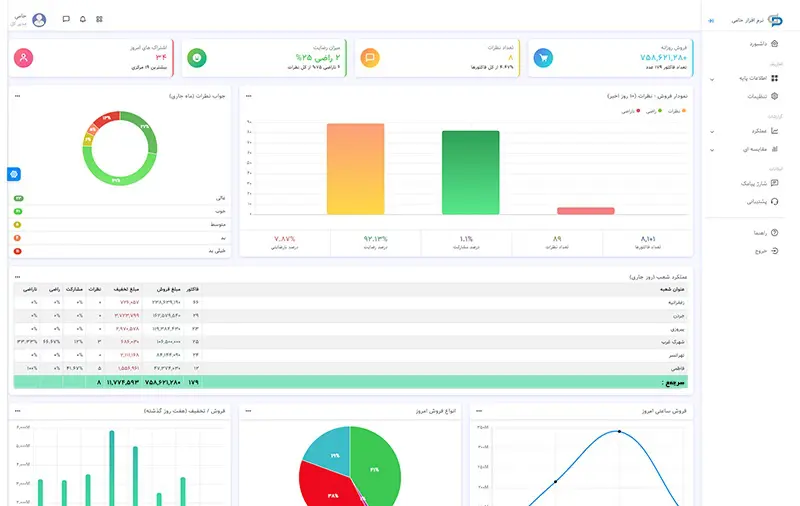The height and width of the screenshot is (506, 800).
Task: Click the خوب row in donut legend
Action: (x=119, y=211)
